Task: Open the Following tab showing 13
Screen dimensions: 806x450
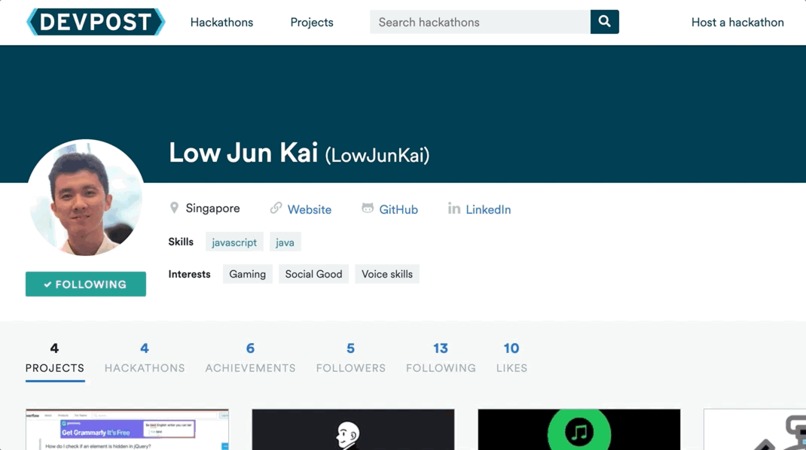Action: point(441,358)
